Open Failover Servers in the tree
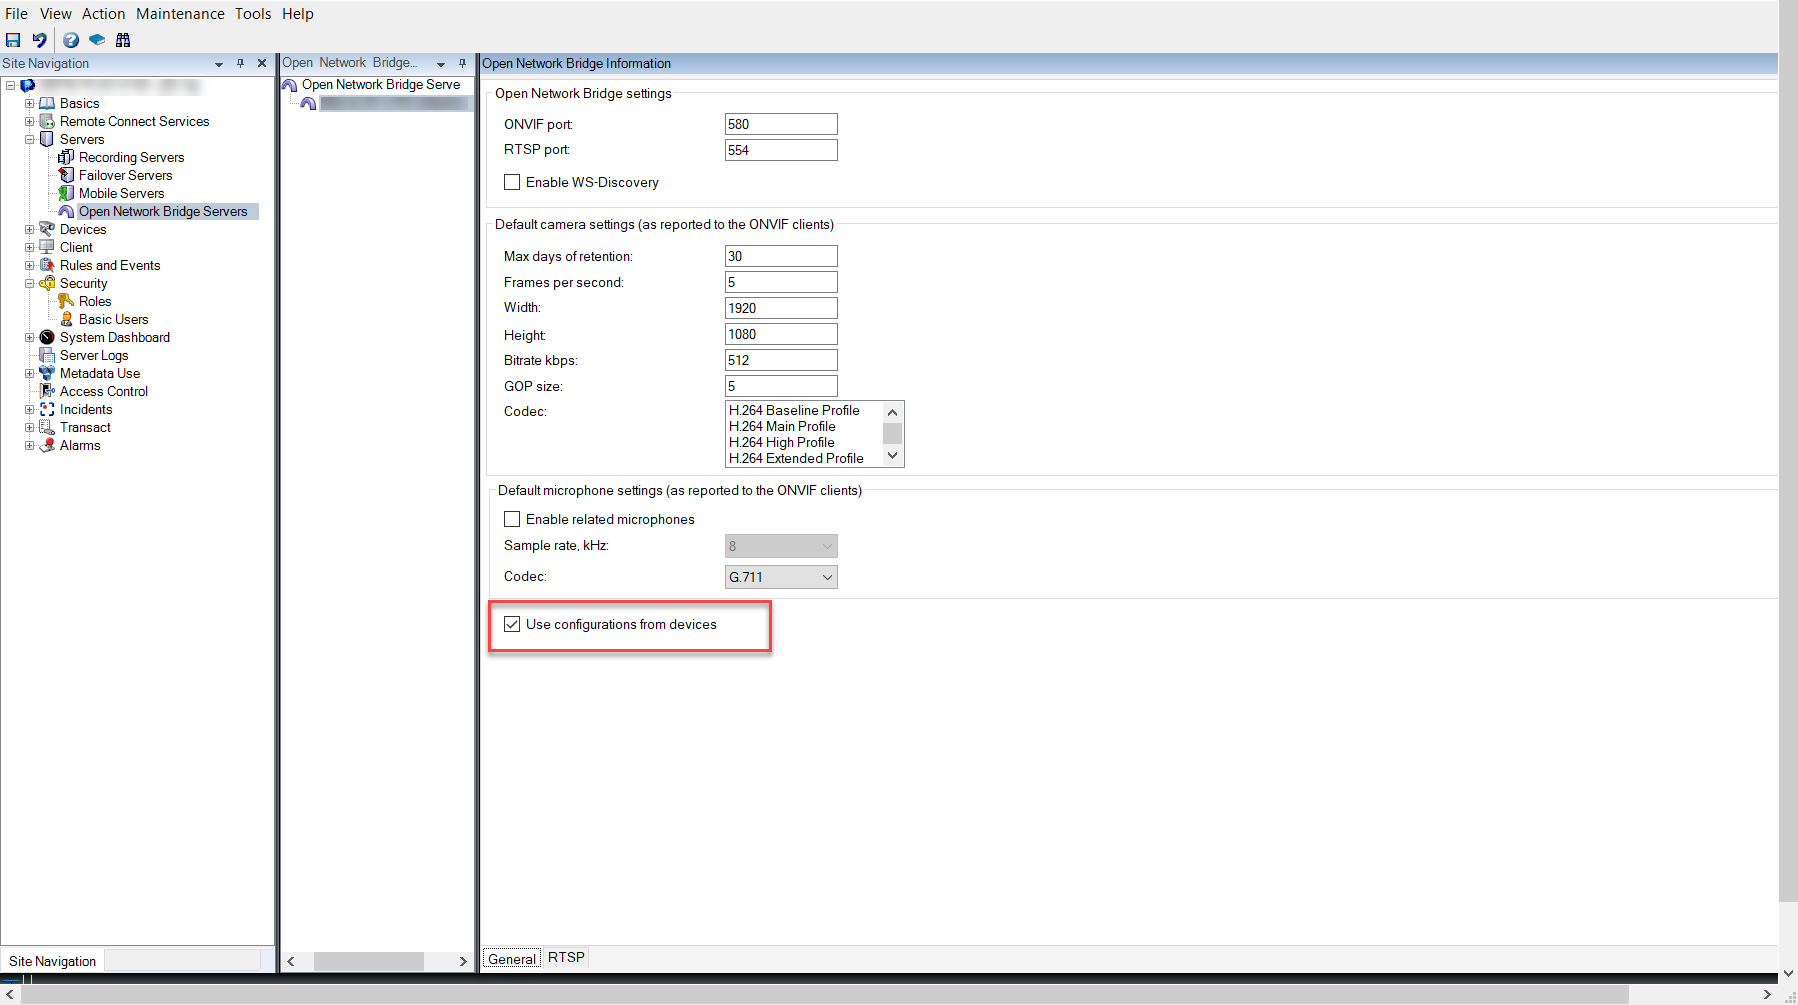Viewport: 1798px width, 1005px height. tap(125, 175)
